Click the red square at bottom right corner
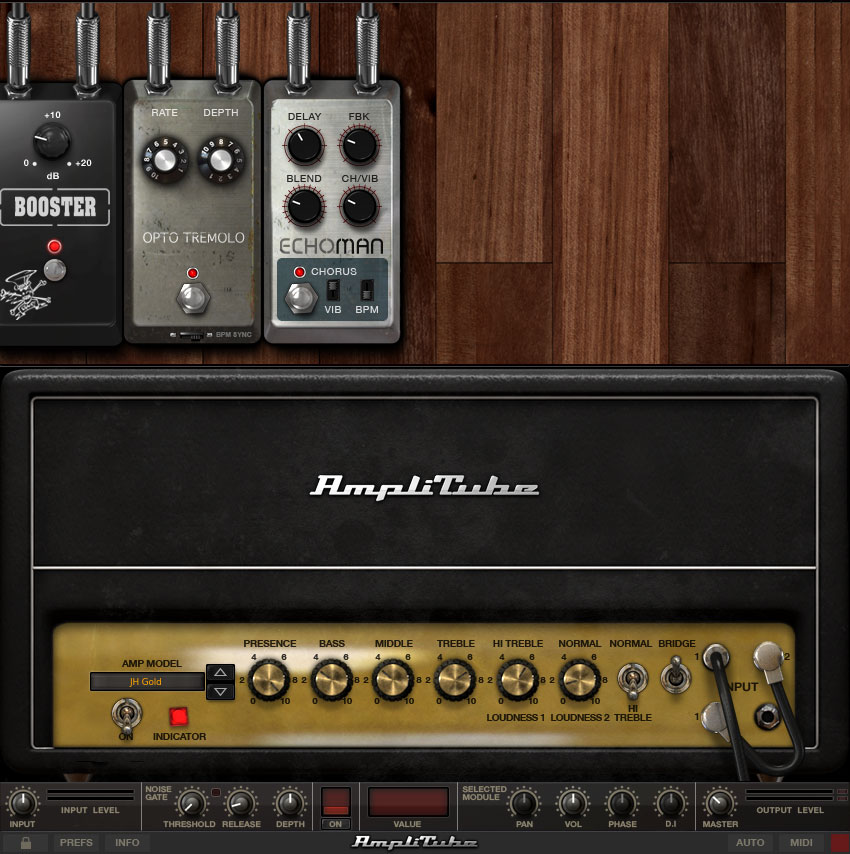This screenshot has height=854, width=850. (840, 843)
